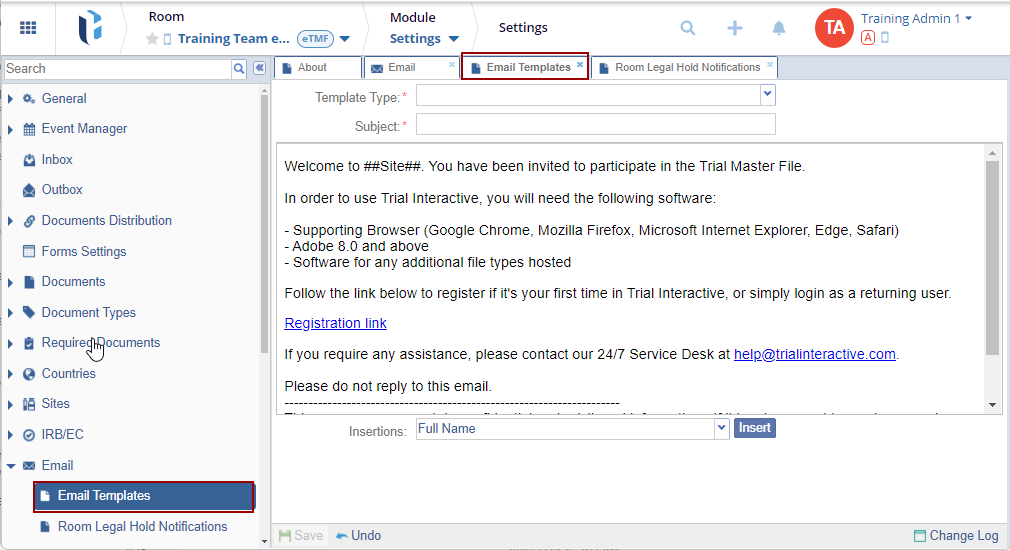The width and height of the screenshot is (1010, 550).
Task: Switch to the About tab
Action: 312,67
